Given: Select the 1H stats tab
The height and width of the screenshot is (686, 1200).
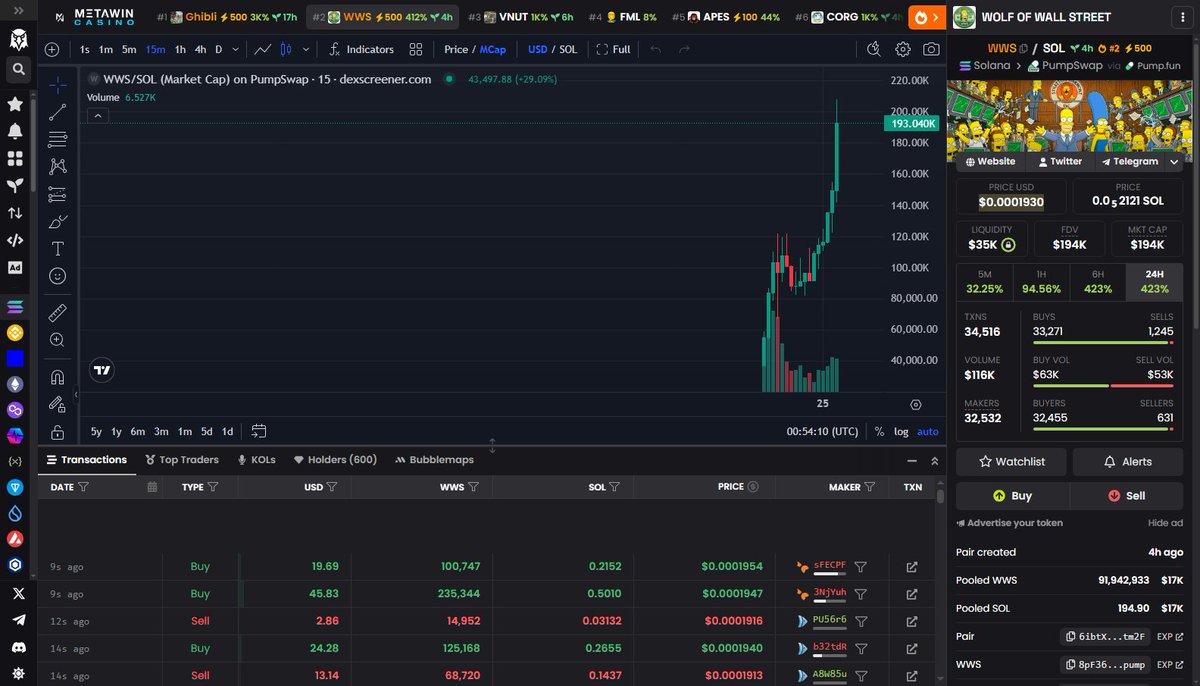Looking at the screenshot, I should [1041, 282].
